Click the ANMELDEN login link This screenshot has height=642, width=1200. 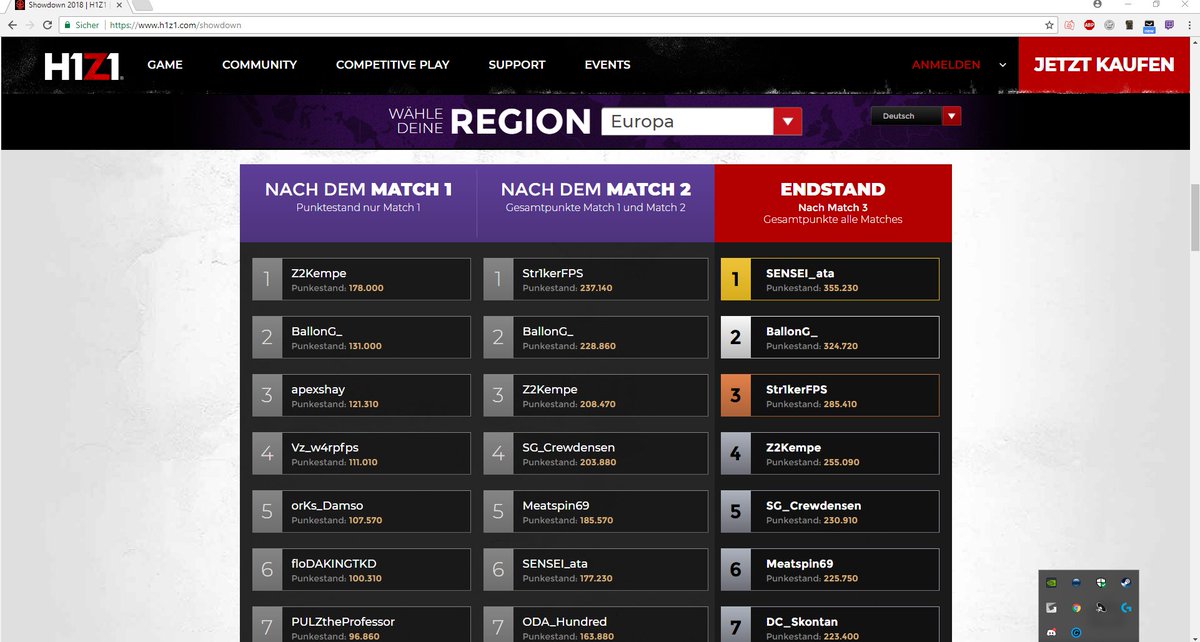946,65
